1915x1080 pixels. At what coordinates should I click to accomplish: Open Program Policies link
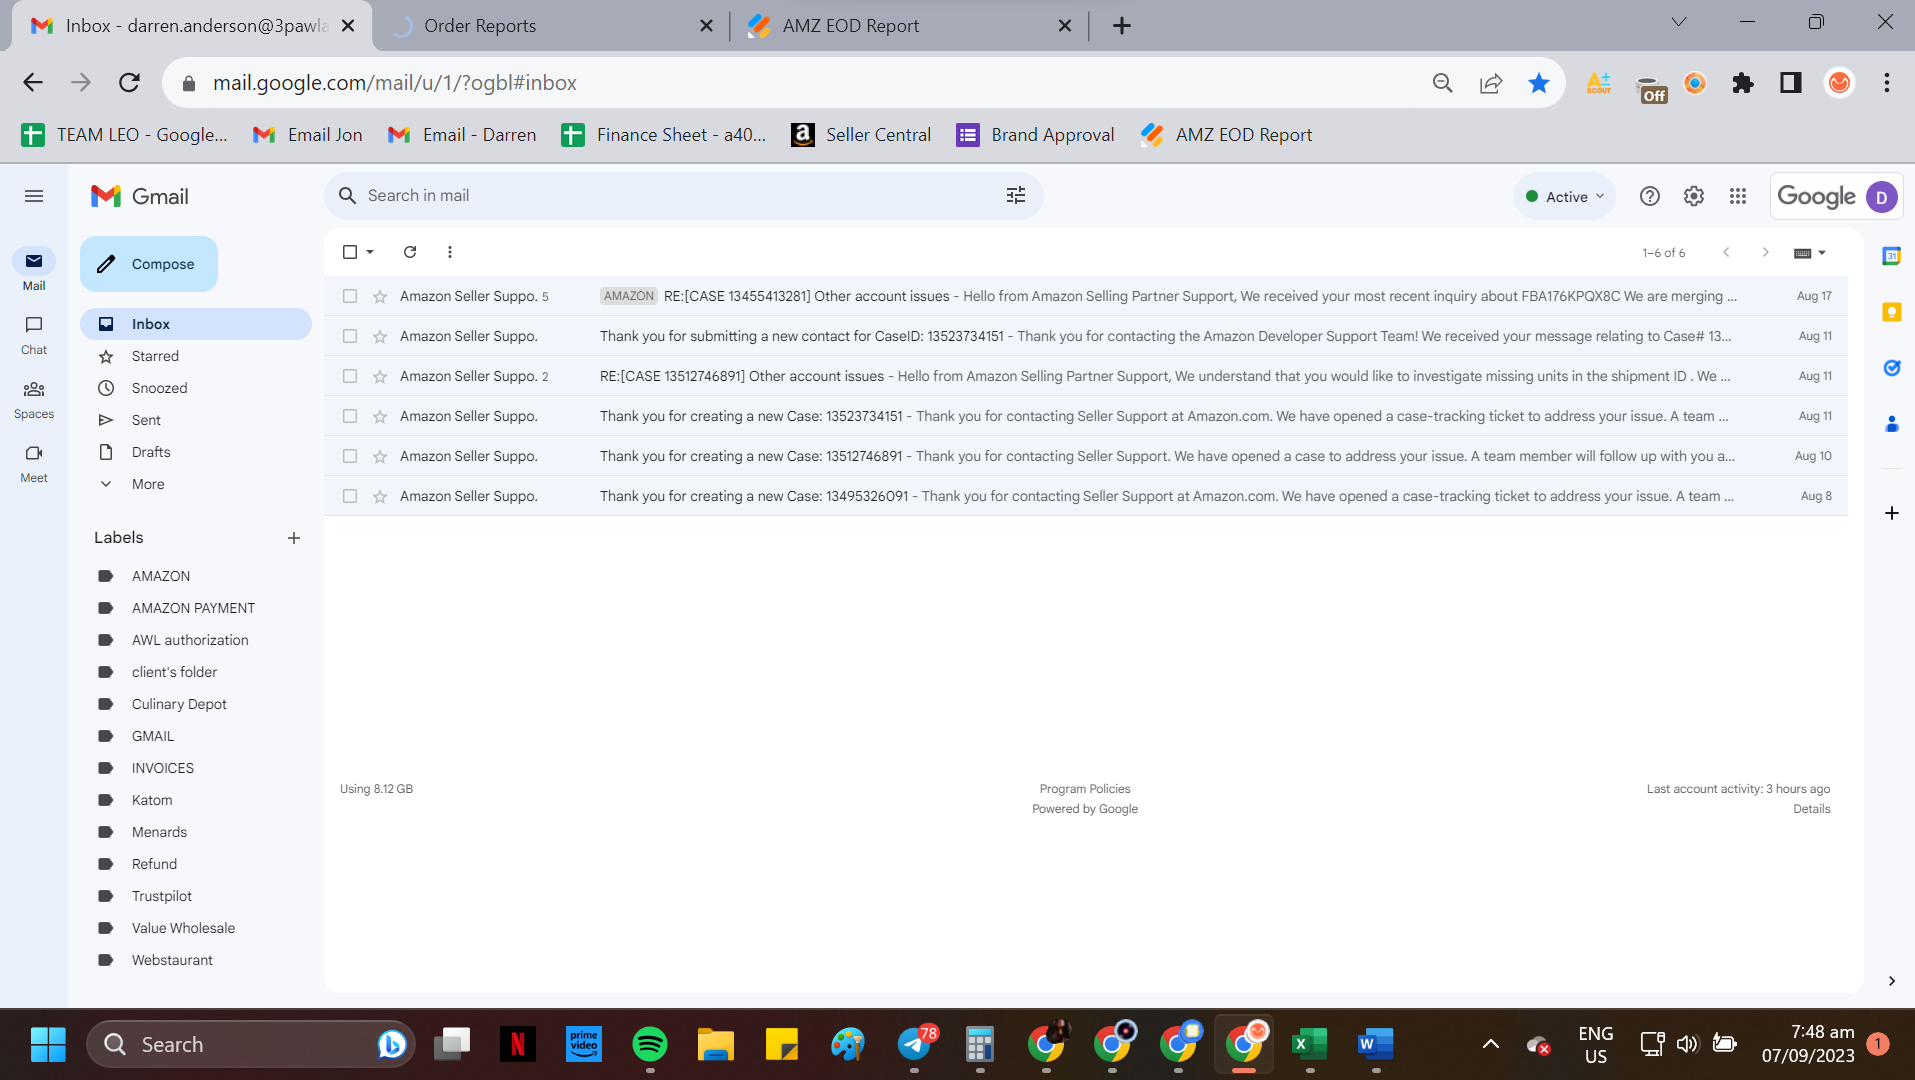[1085, 789]
